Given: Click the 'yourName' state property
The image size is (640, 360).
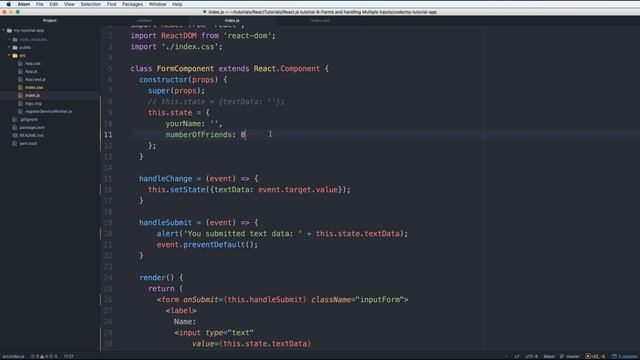Looking at the screenshot, I should tap(183, 124).
